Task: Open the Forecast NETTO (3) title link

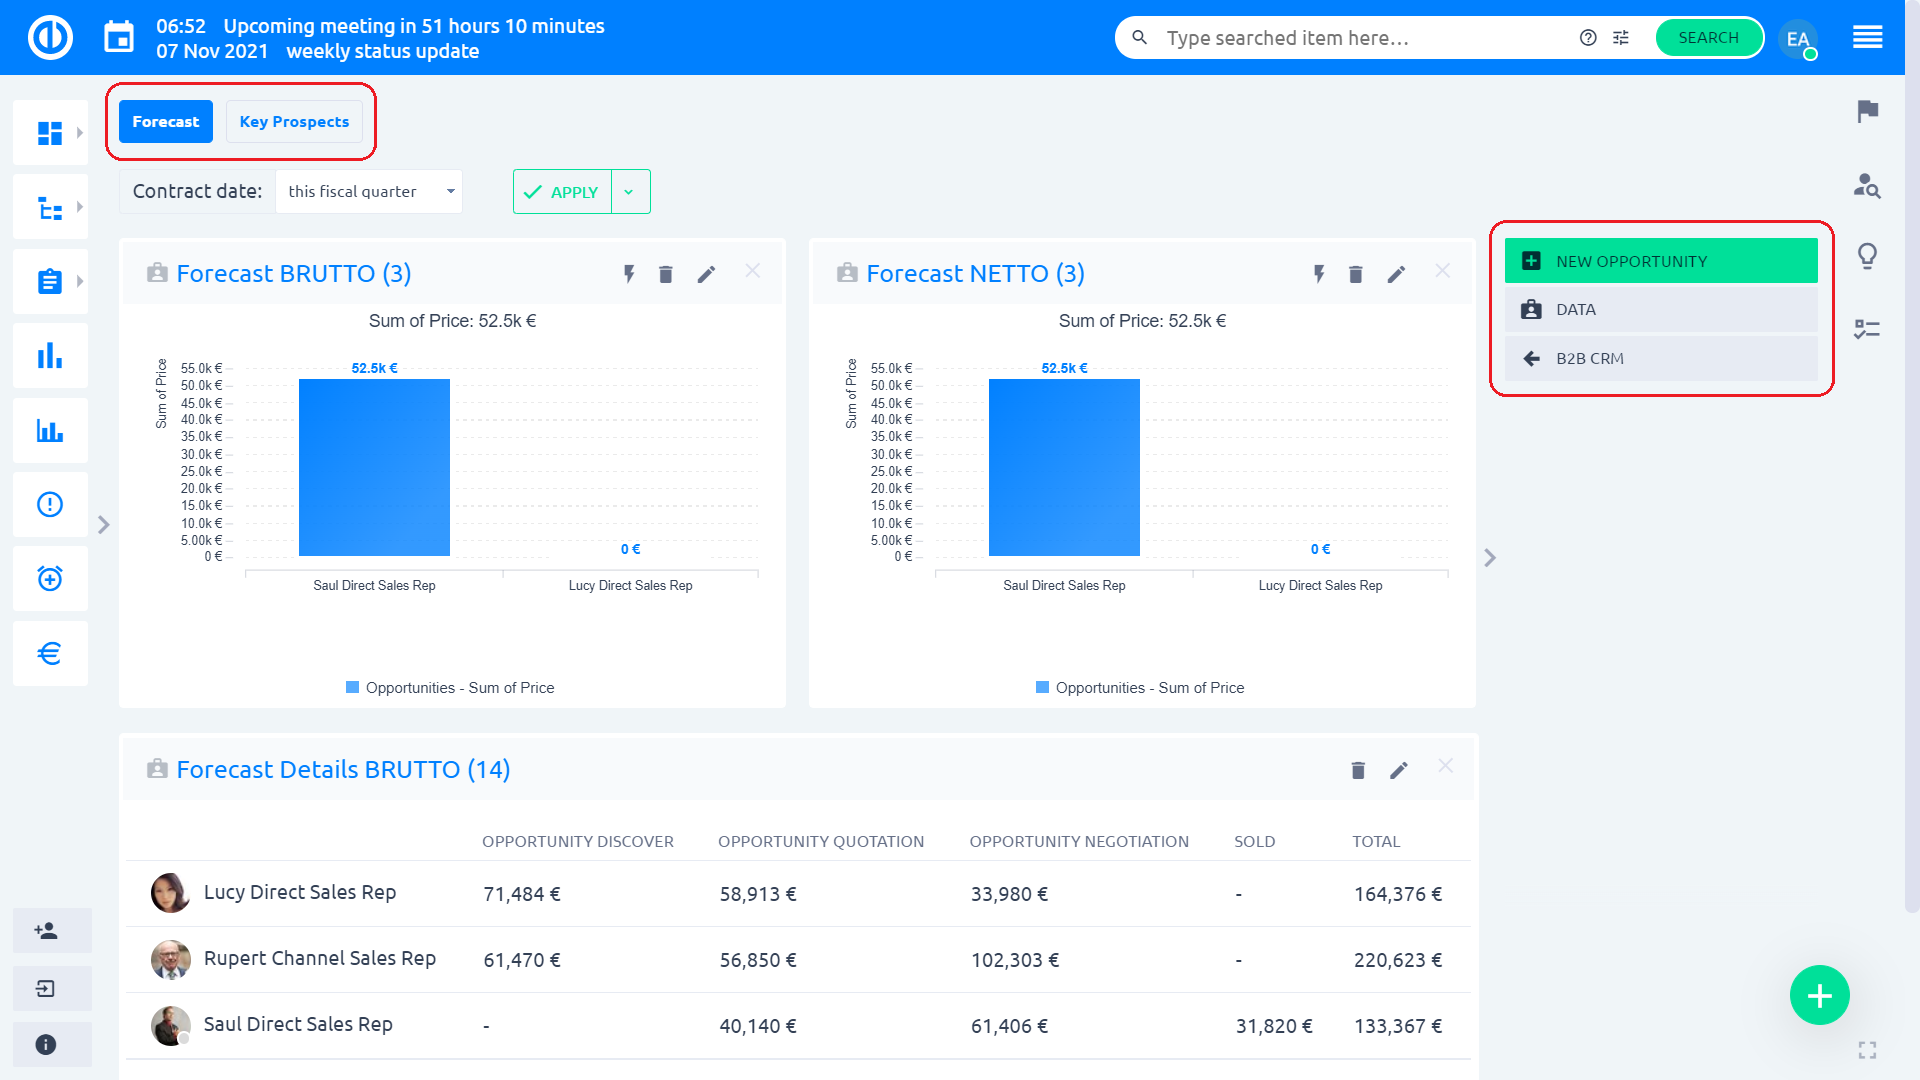Action: 975,273
